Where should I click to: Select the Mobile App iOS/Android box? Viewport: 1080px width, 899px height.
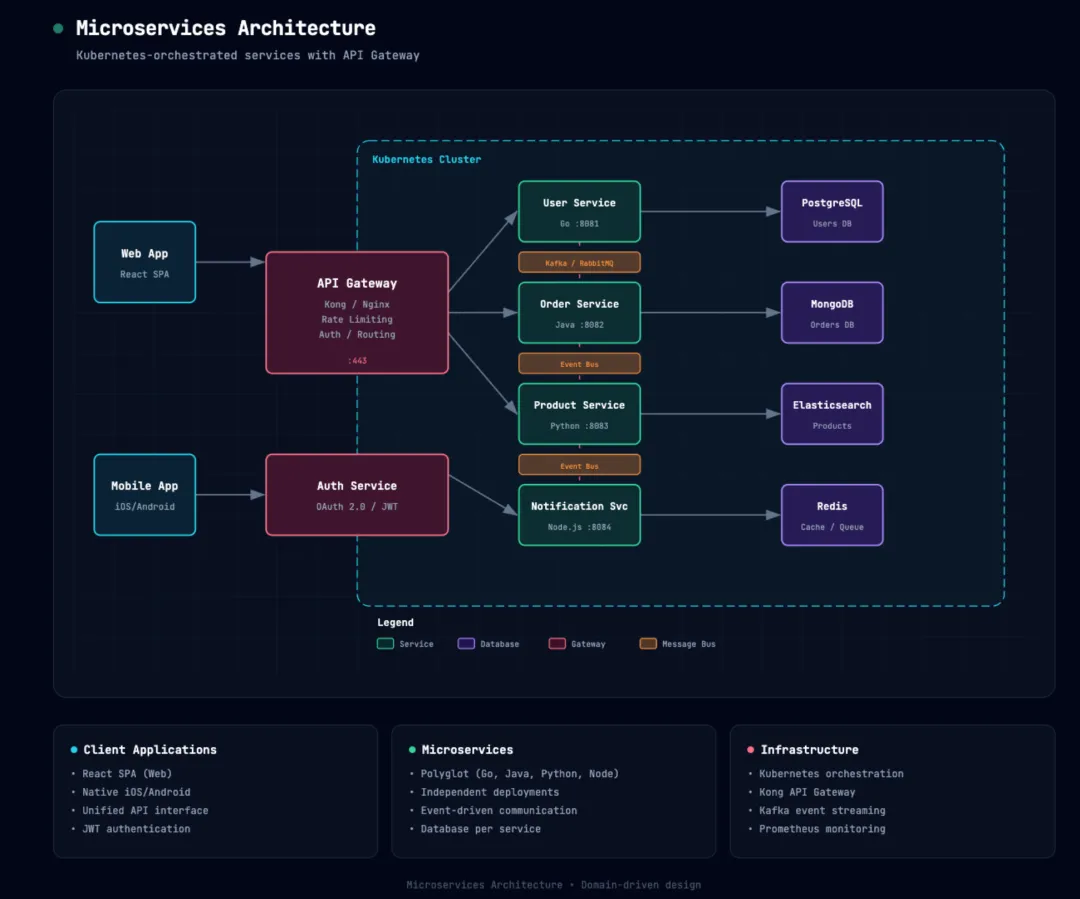145,495
